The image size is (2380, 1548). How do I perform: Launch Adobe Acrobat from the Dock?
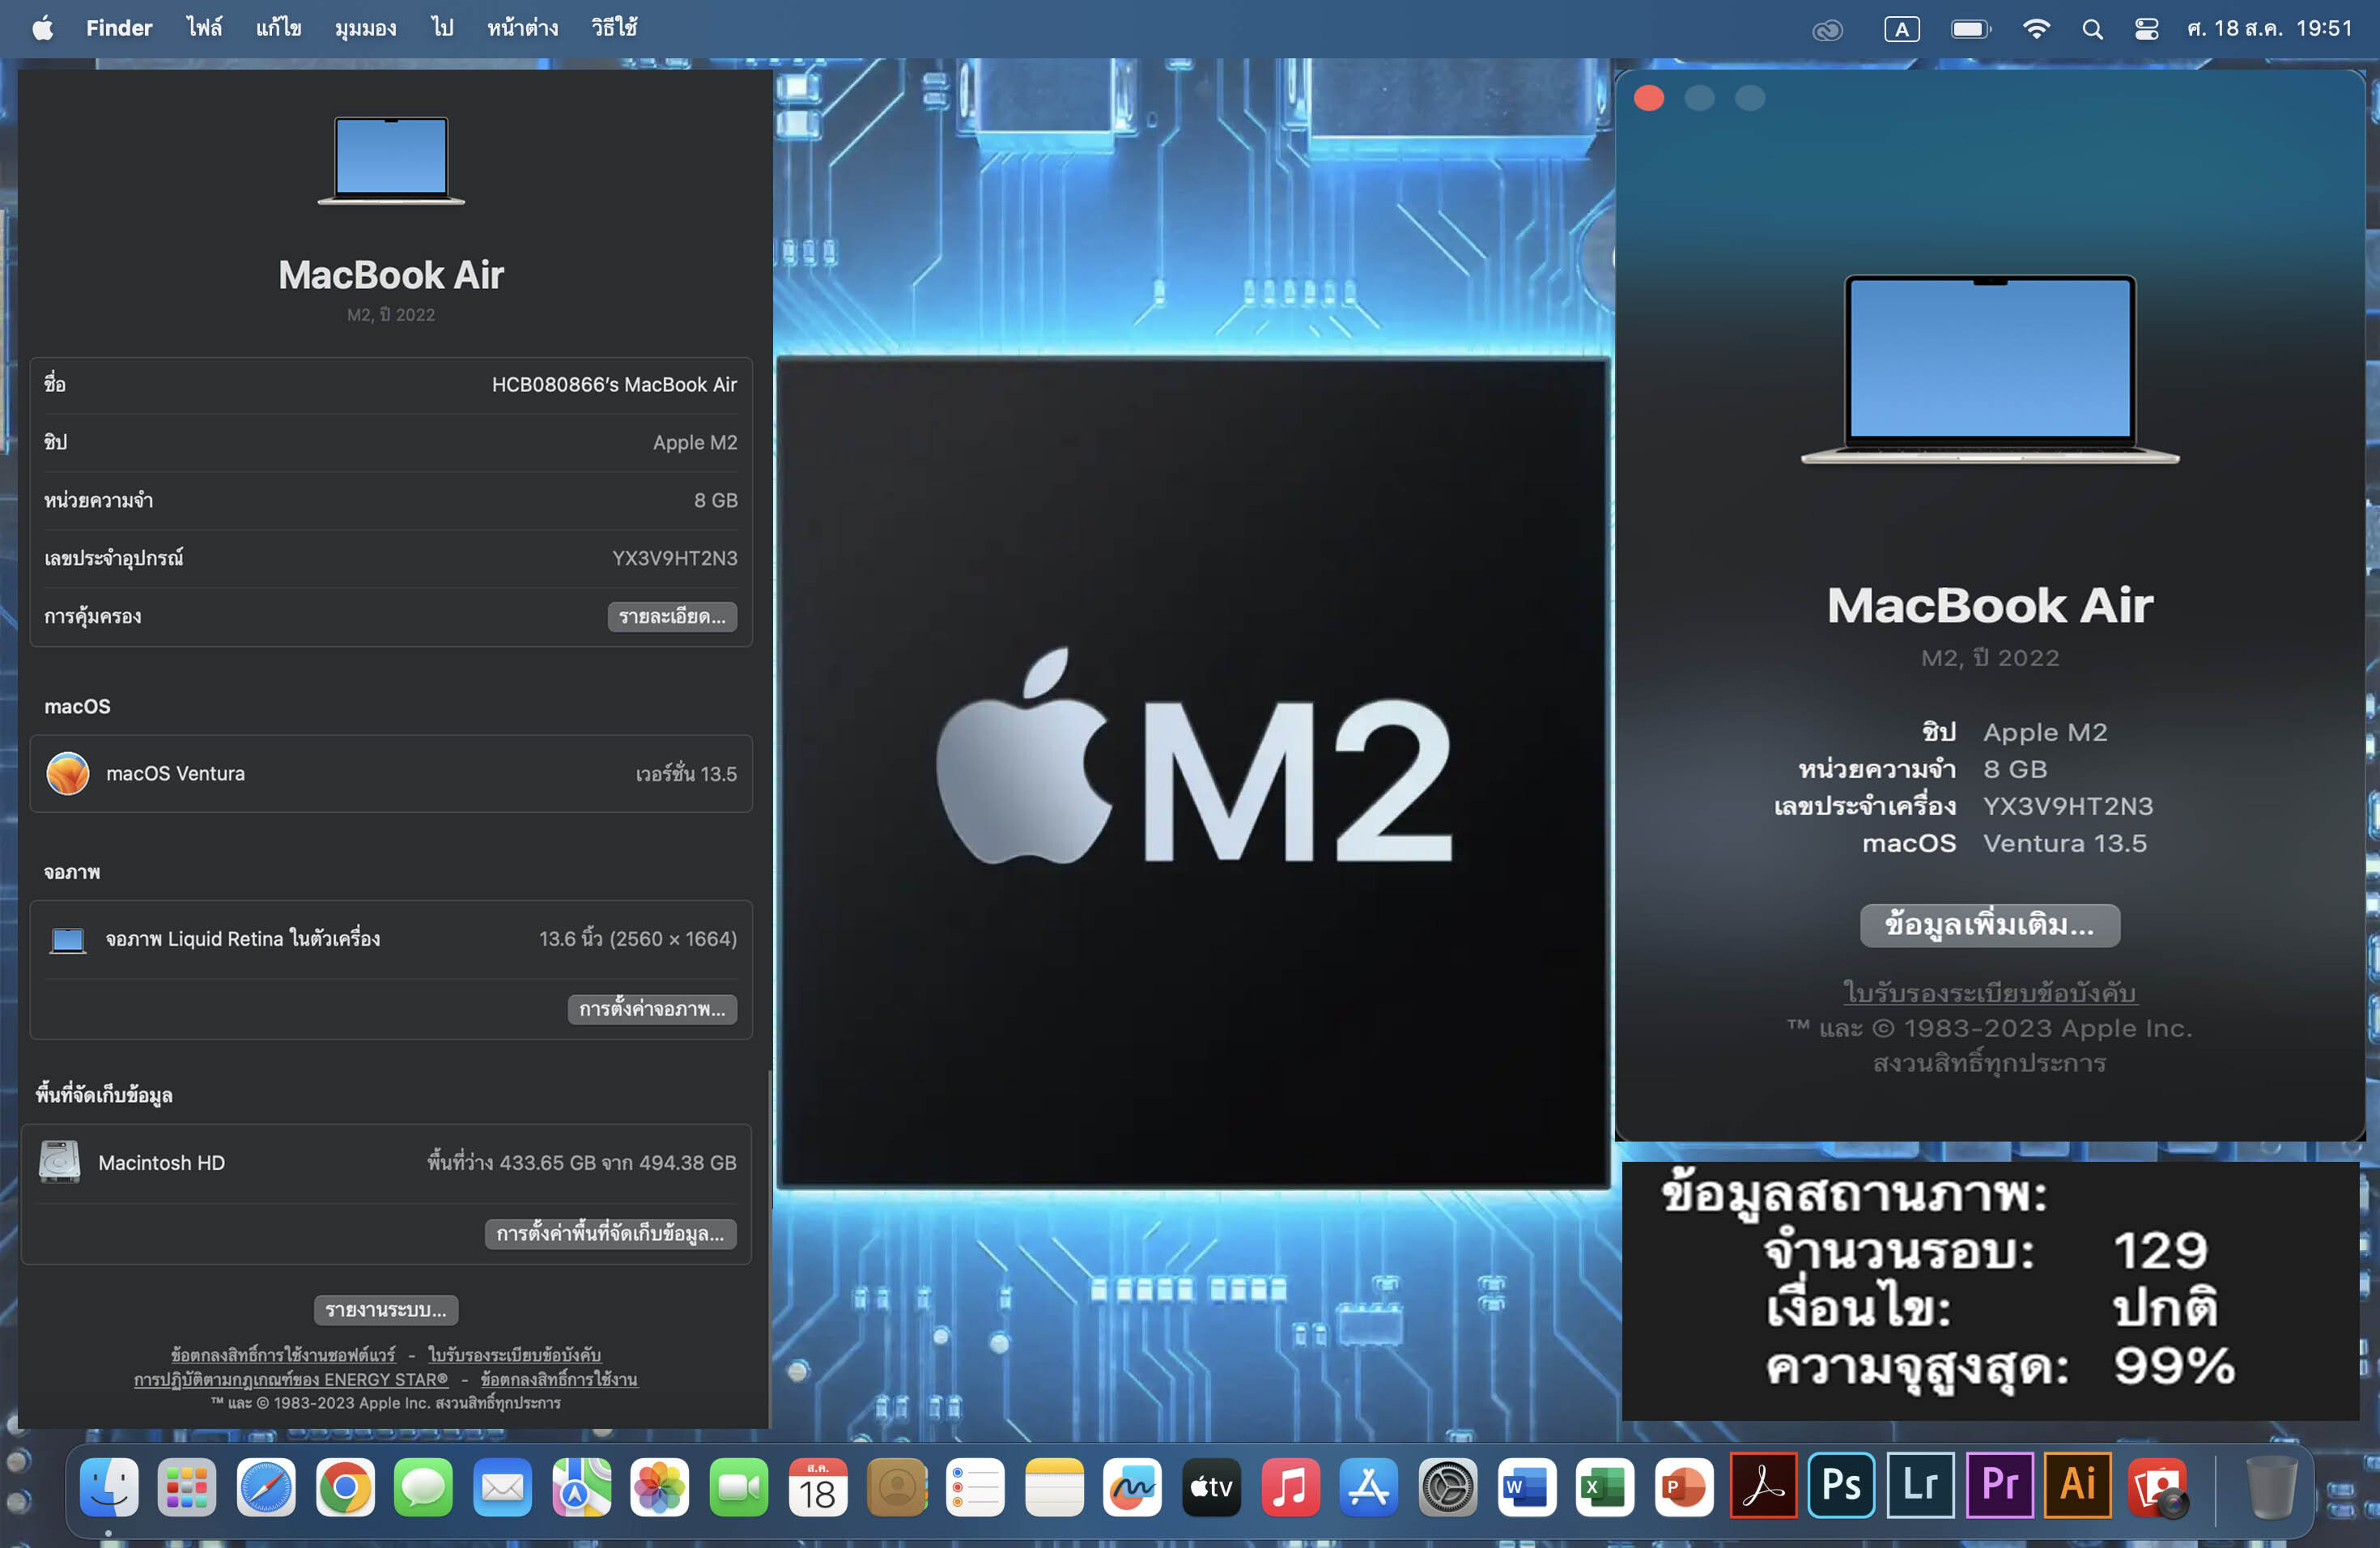[1763, 1486]
